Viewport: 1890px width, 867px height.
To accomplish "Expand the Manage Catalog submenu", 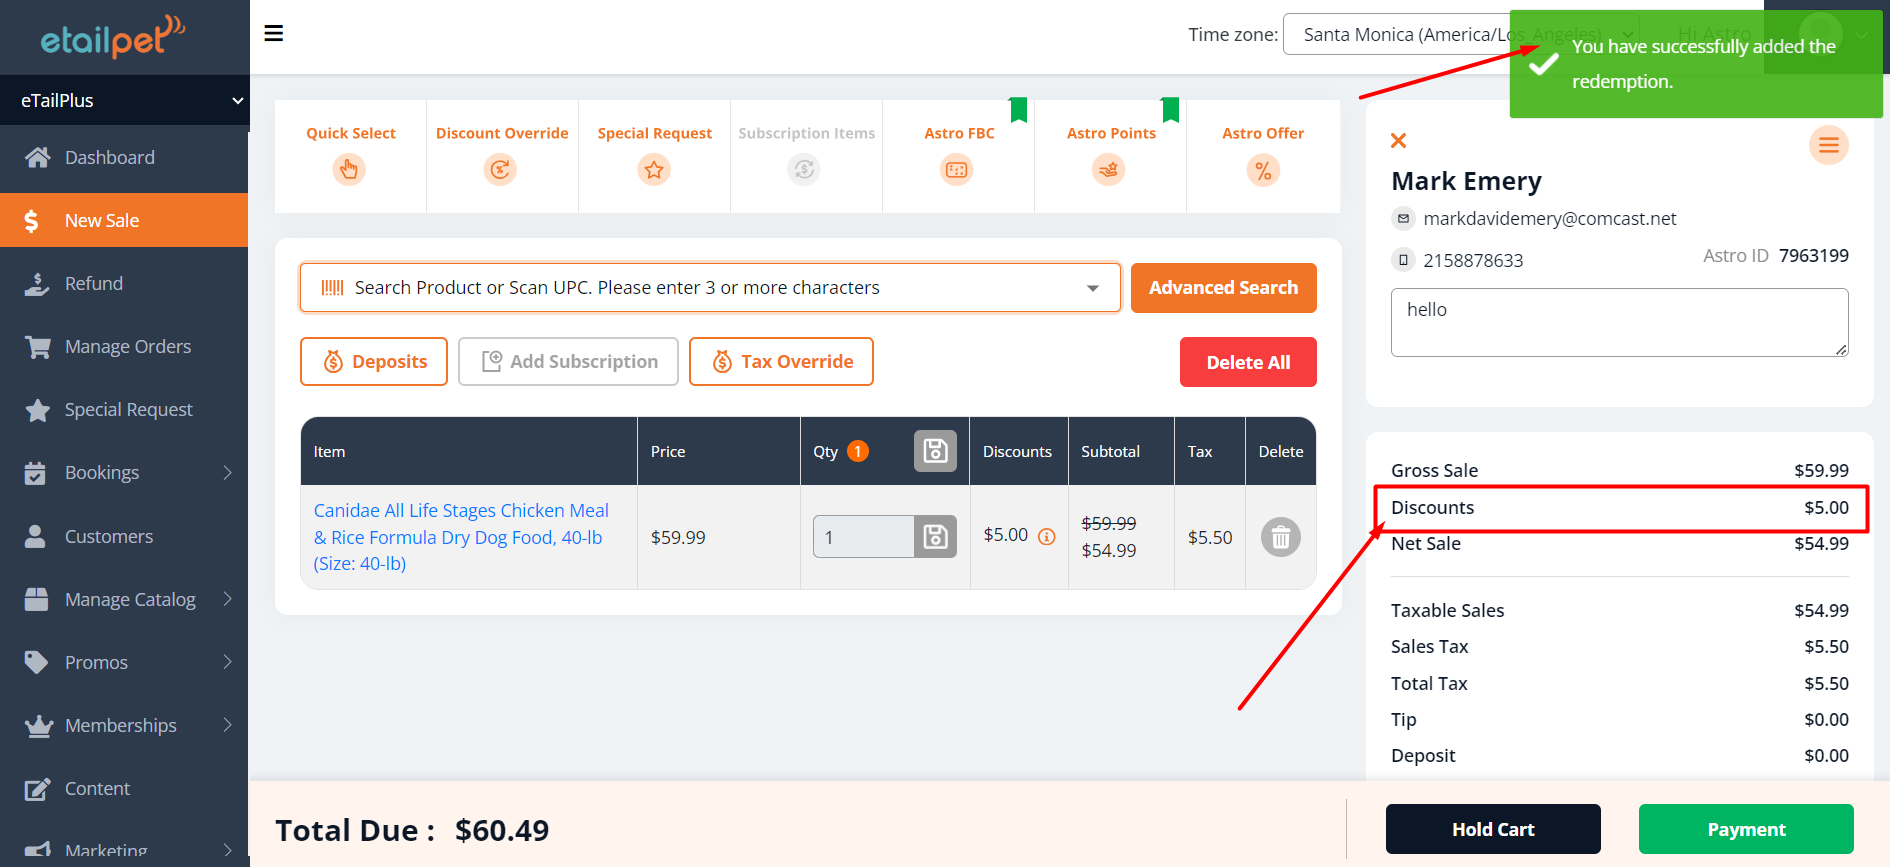I will point(227,599).
